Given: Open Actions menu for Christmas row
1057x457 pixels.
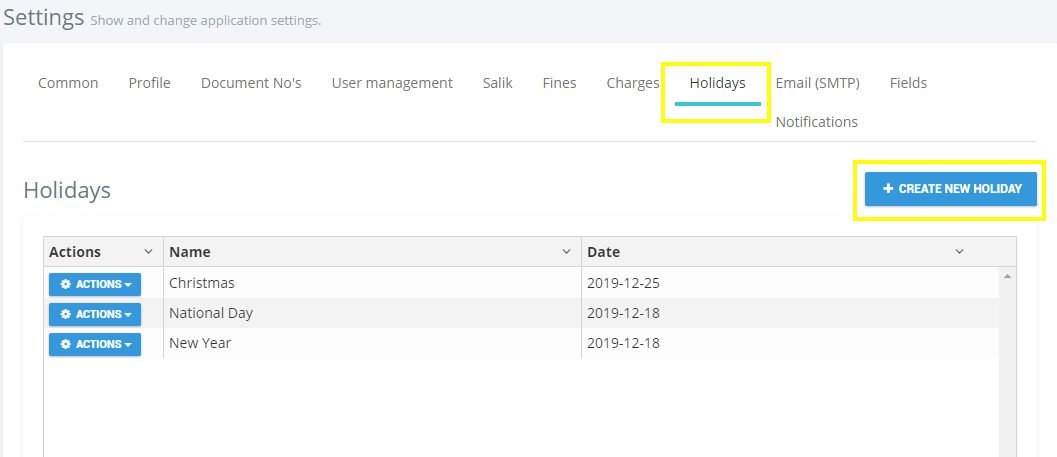Looking at the screenshot, I should 95,284.
